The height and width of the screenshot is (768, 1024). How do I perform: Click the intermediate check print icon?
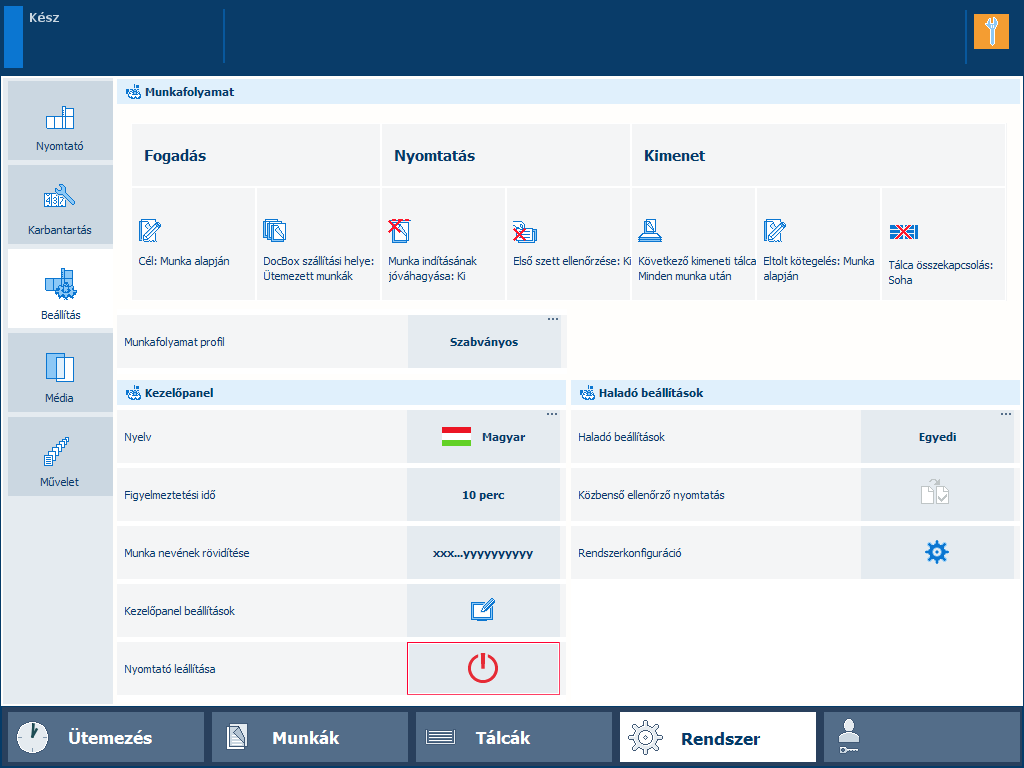[937, 494]
